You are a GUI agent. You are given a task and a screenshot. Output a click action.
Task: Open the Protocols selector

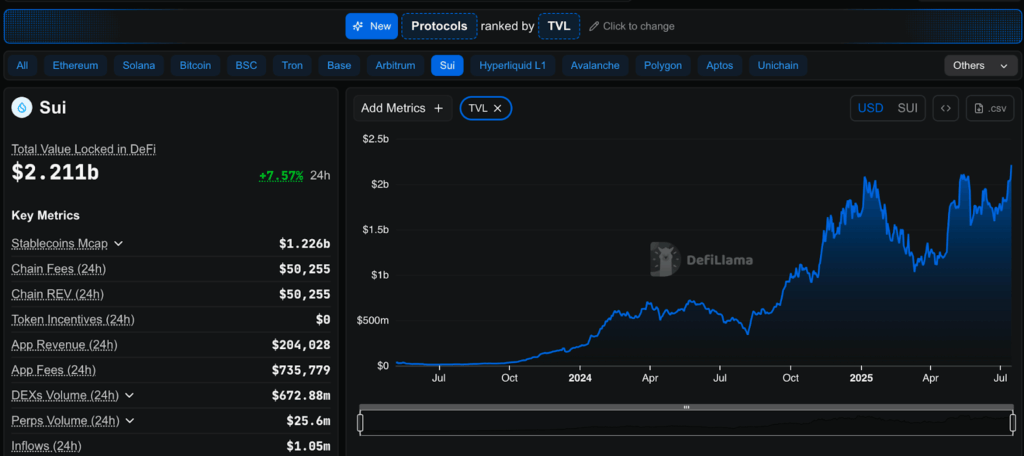point(440,26)
